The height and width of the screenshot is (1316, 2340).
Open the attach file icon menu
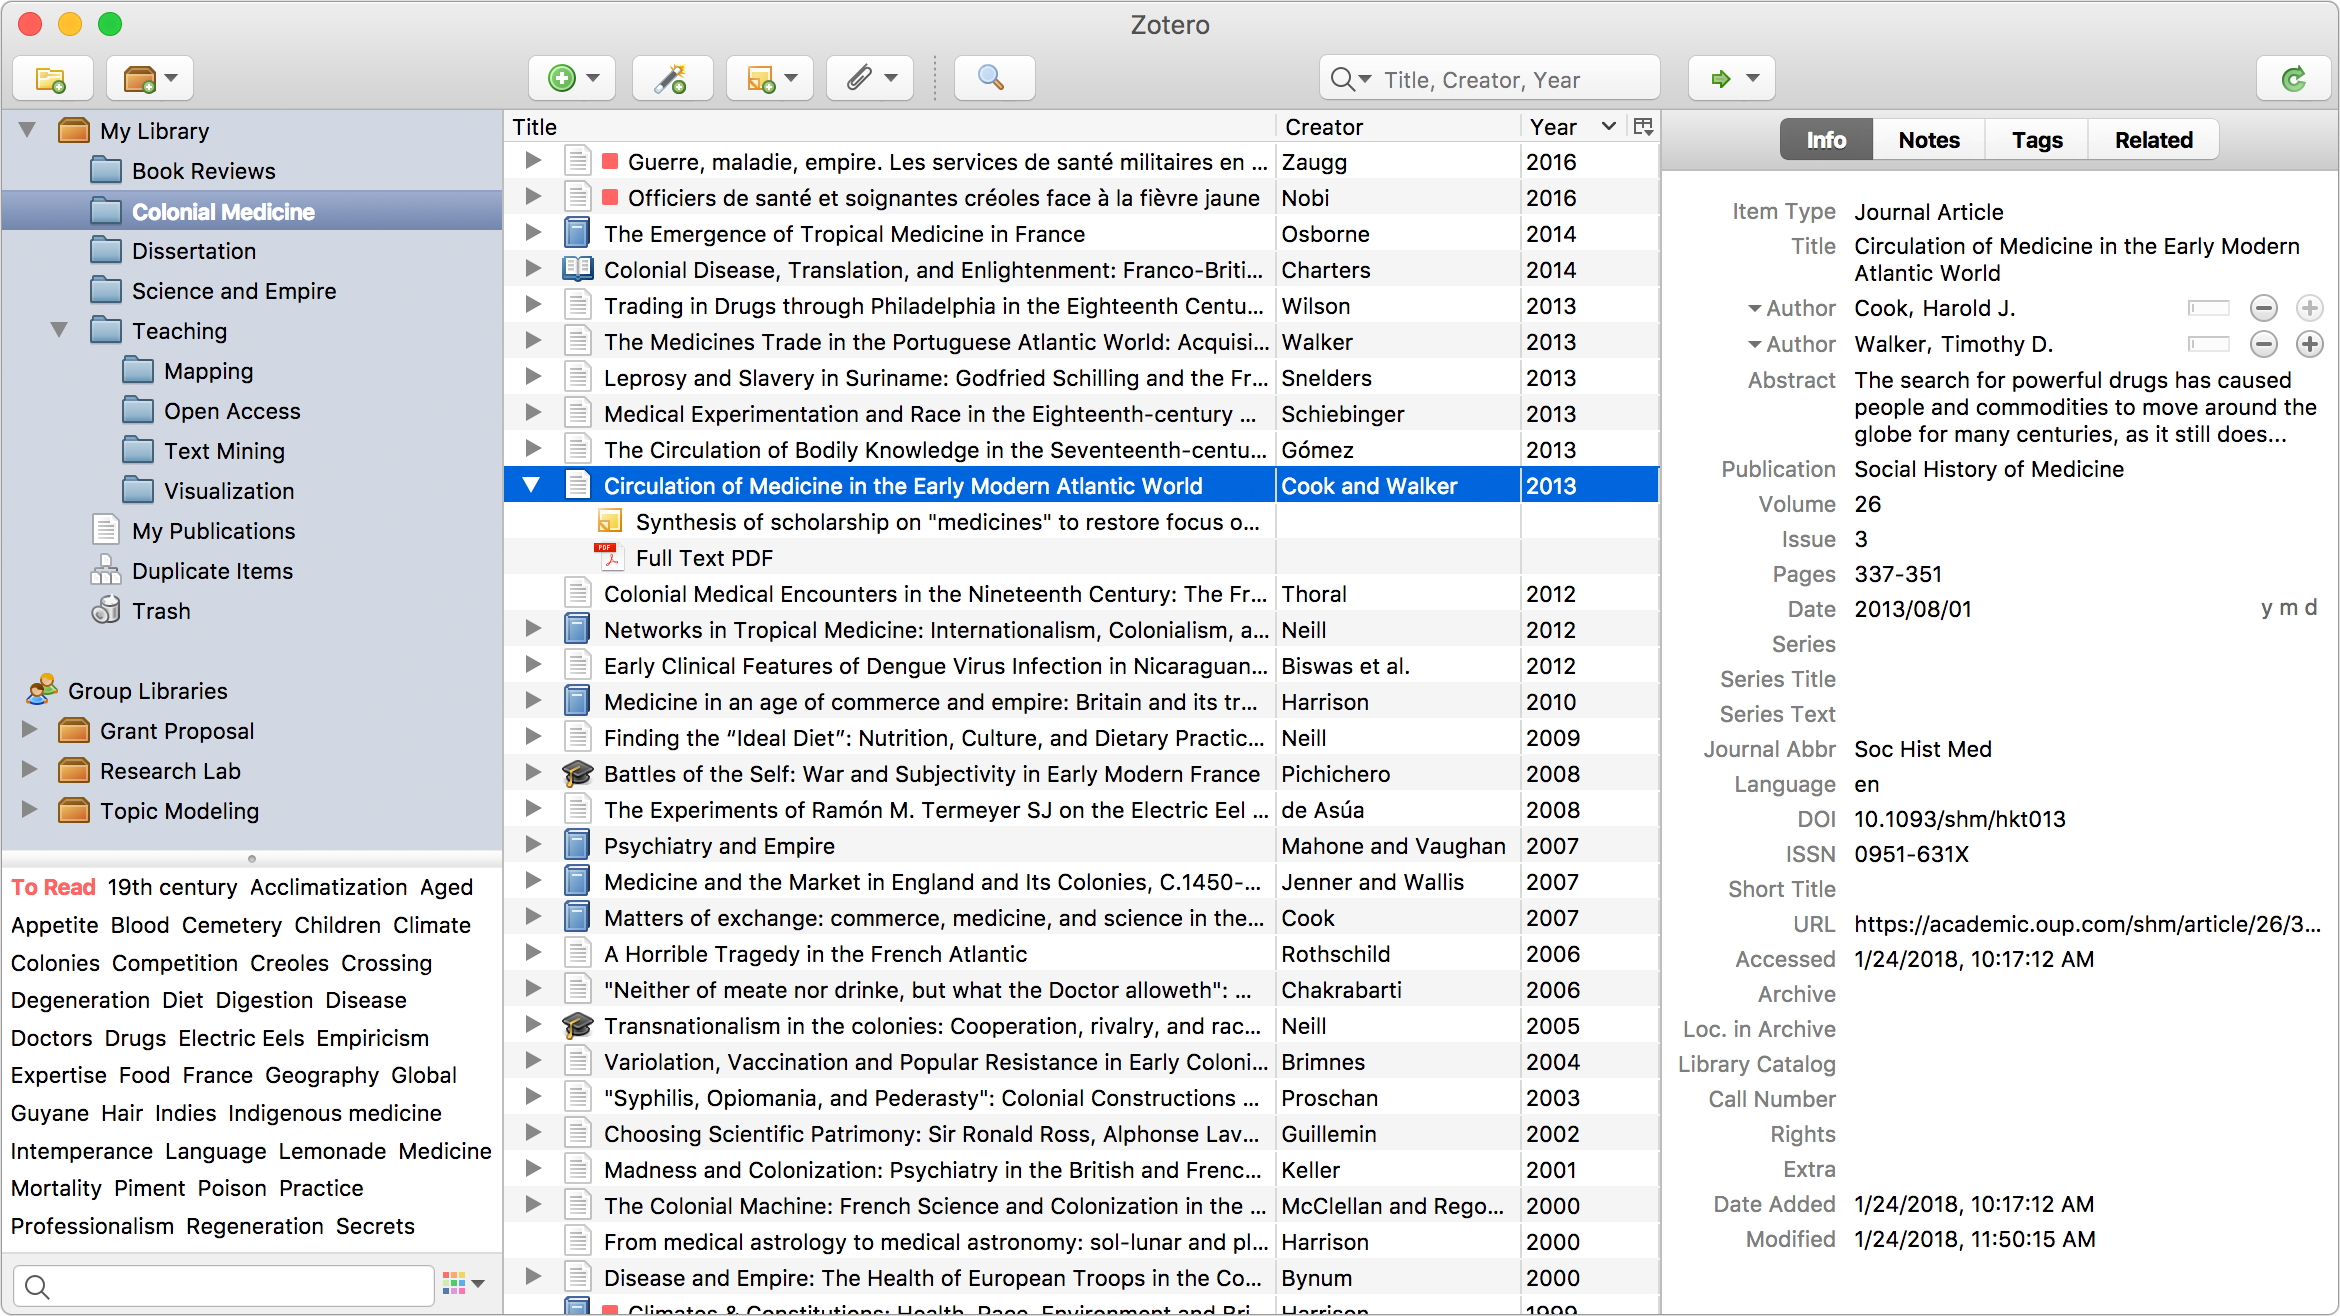[873, 77]
